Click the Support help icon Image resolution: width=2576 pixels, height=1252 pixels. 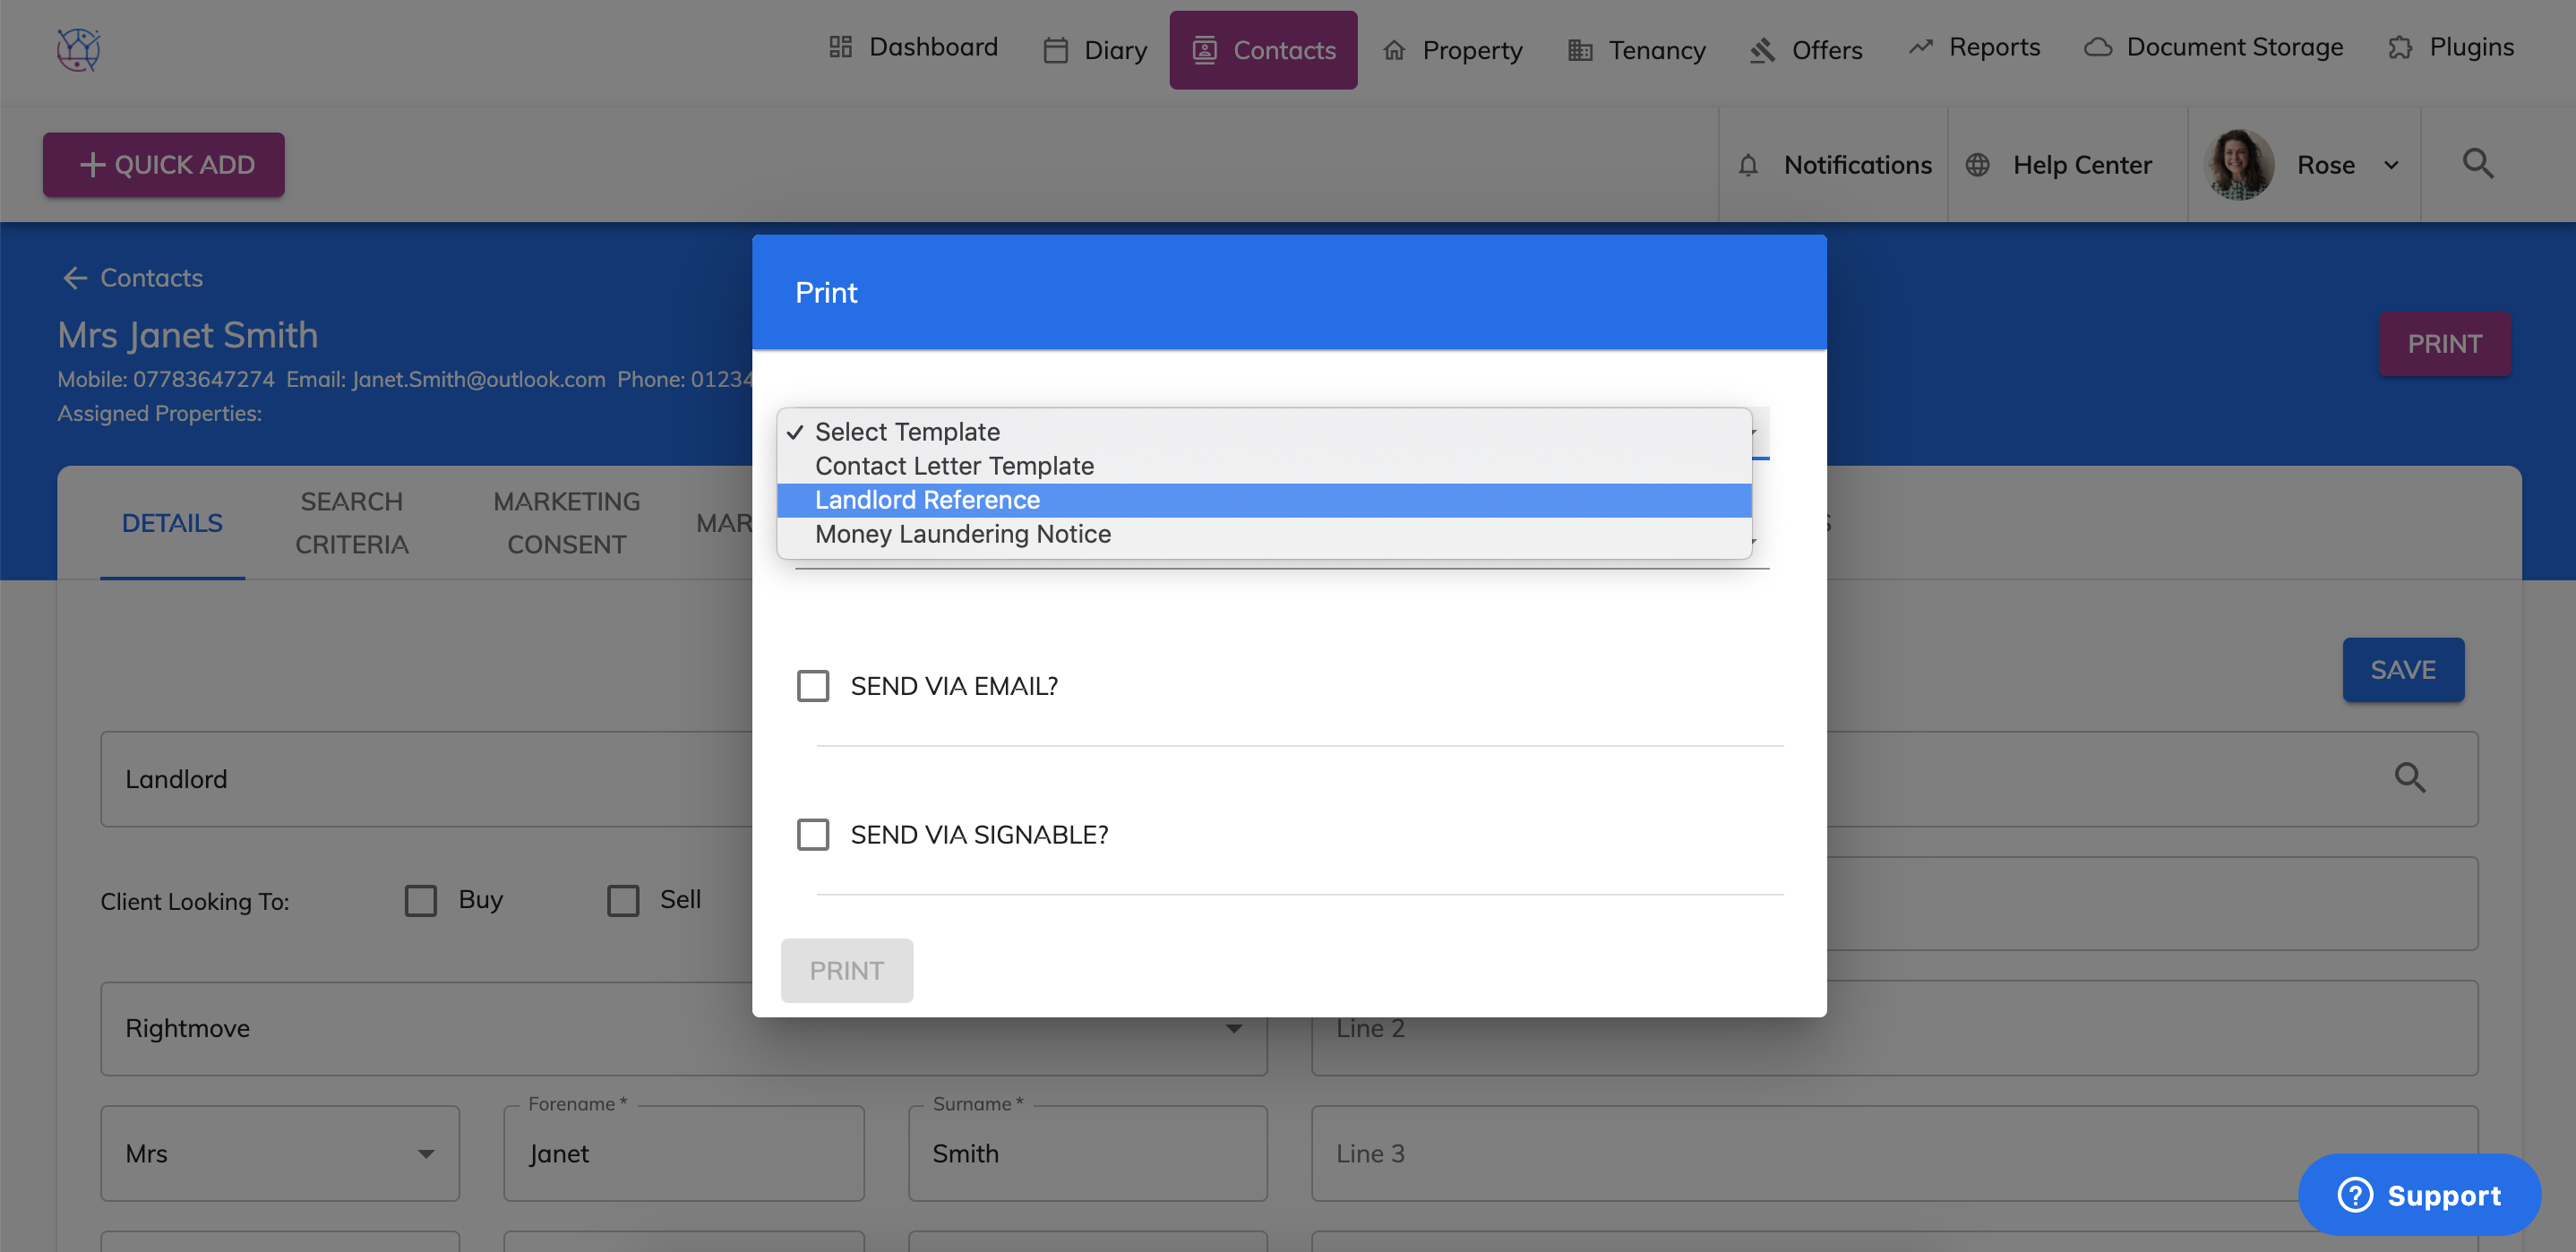click(x=2355, y=1195)
